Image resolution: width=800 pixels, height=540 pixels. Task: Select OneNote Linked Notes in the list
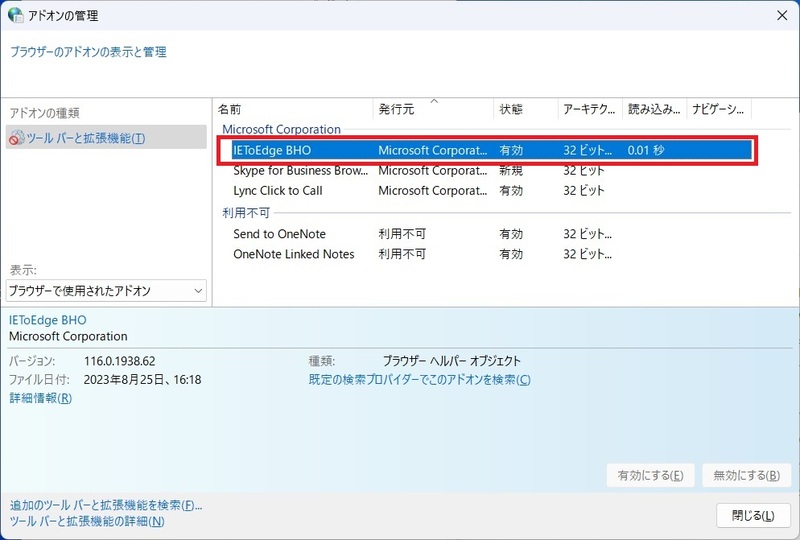coord(293,254)
